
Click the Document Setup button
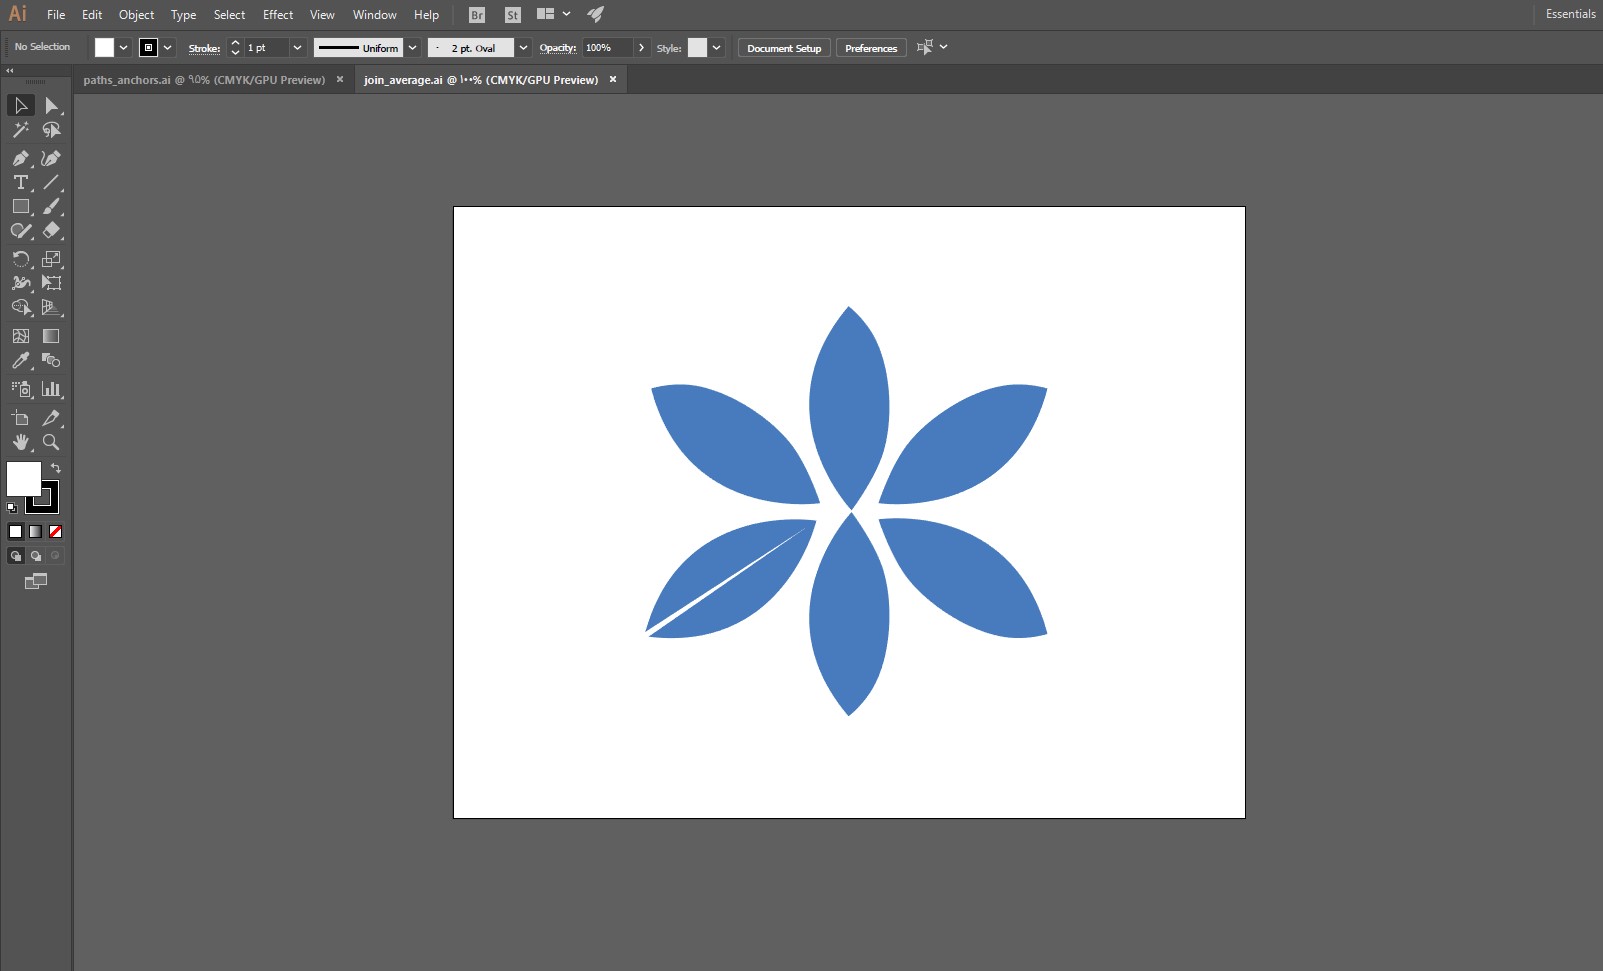784,48
